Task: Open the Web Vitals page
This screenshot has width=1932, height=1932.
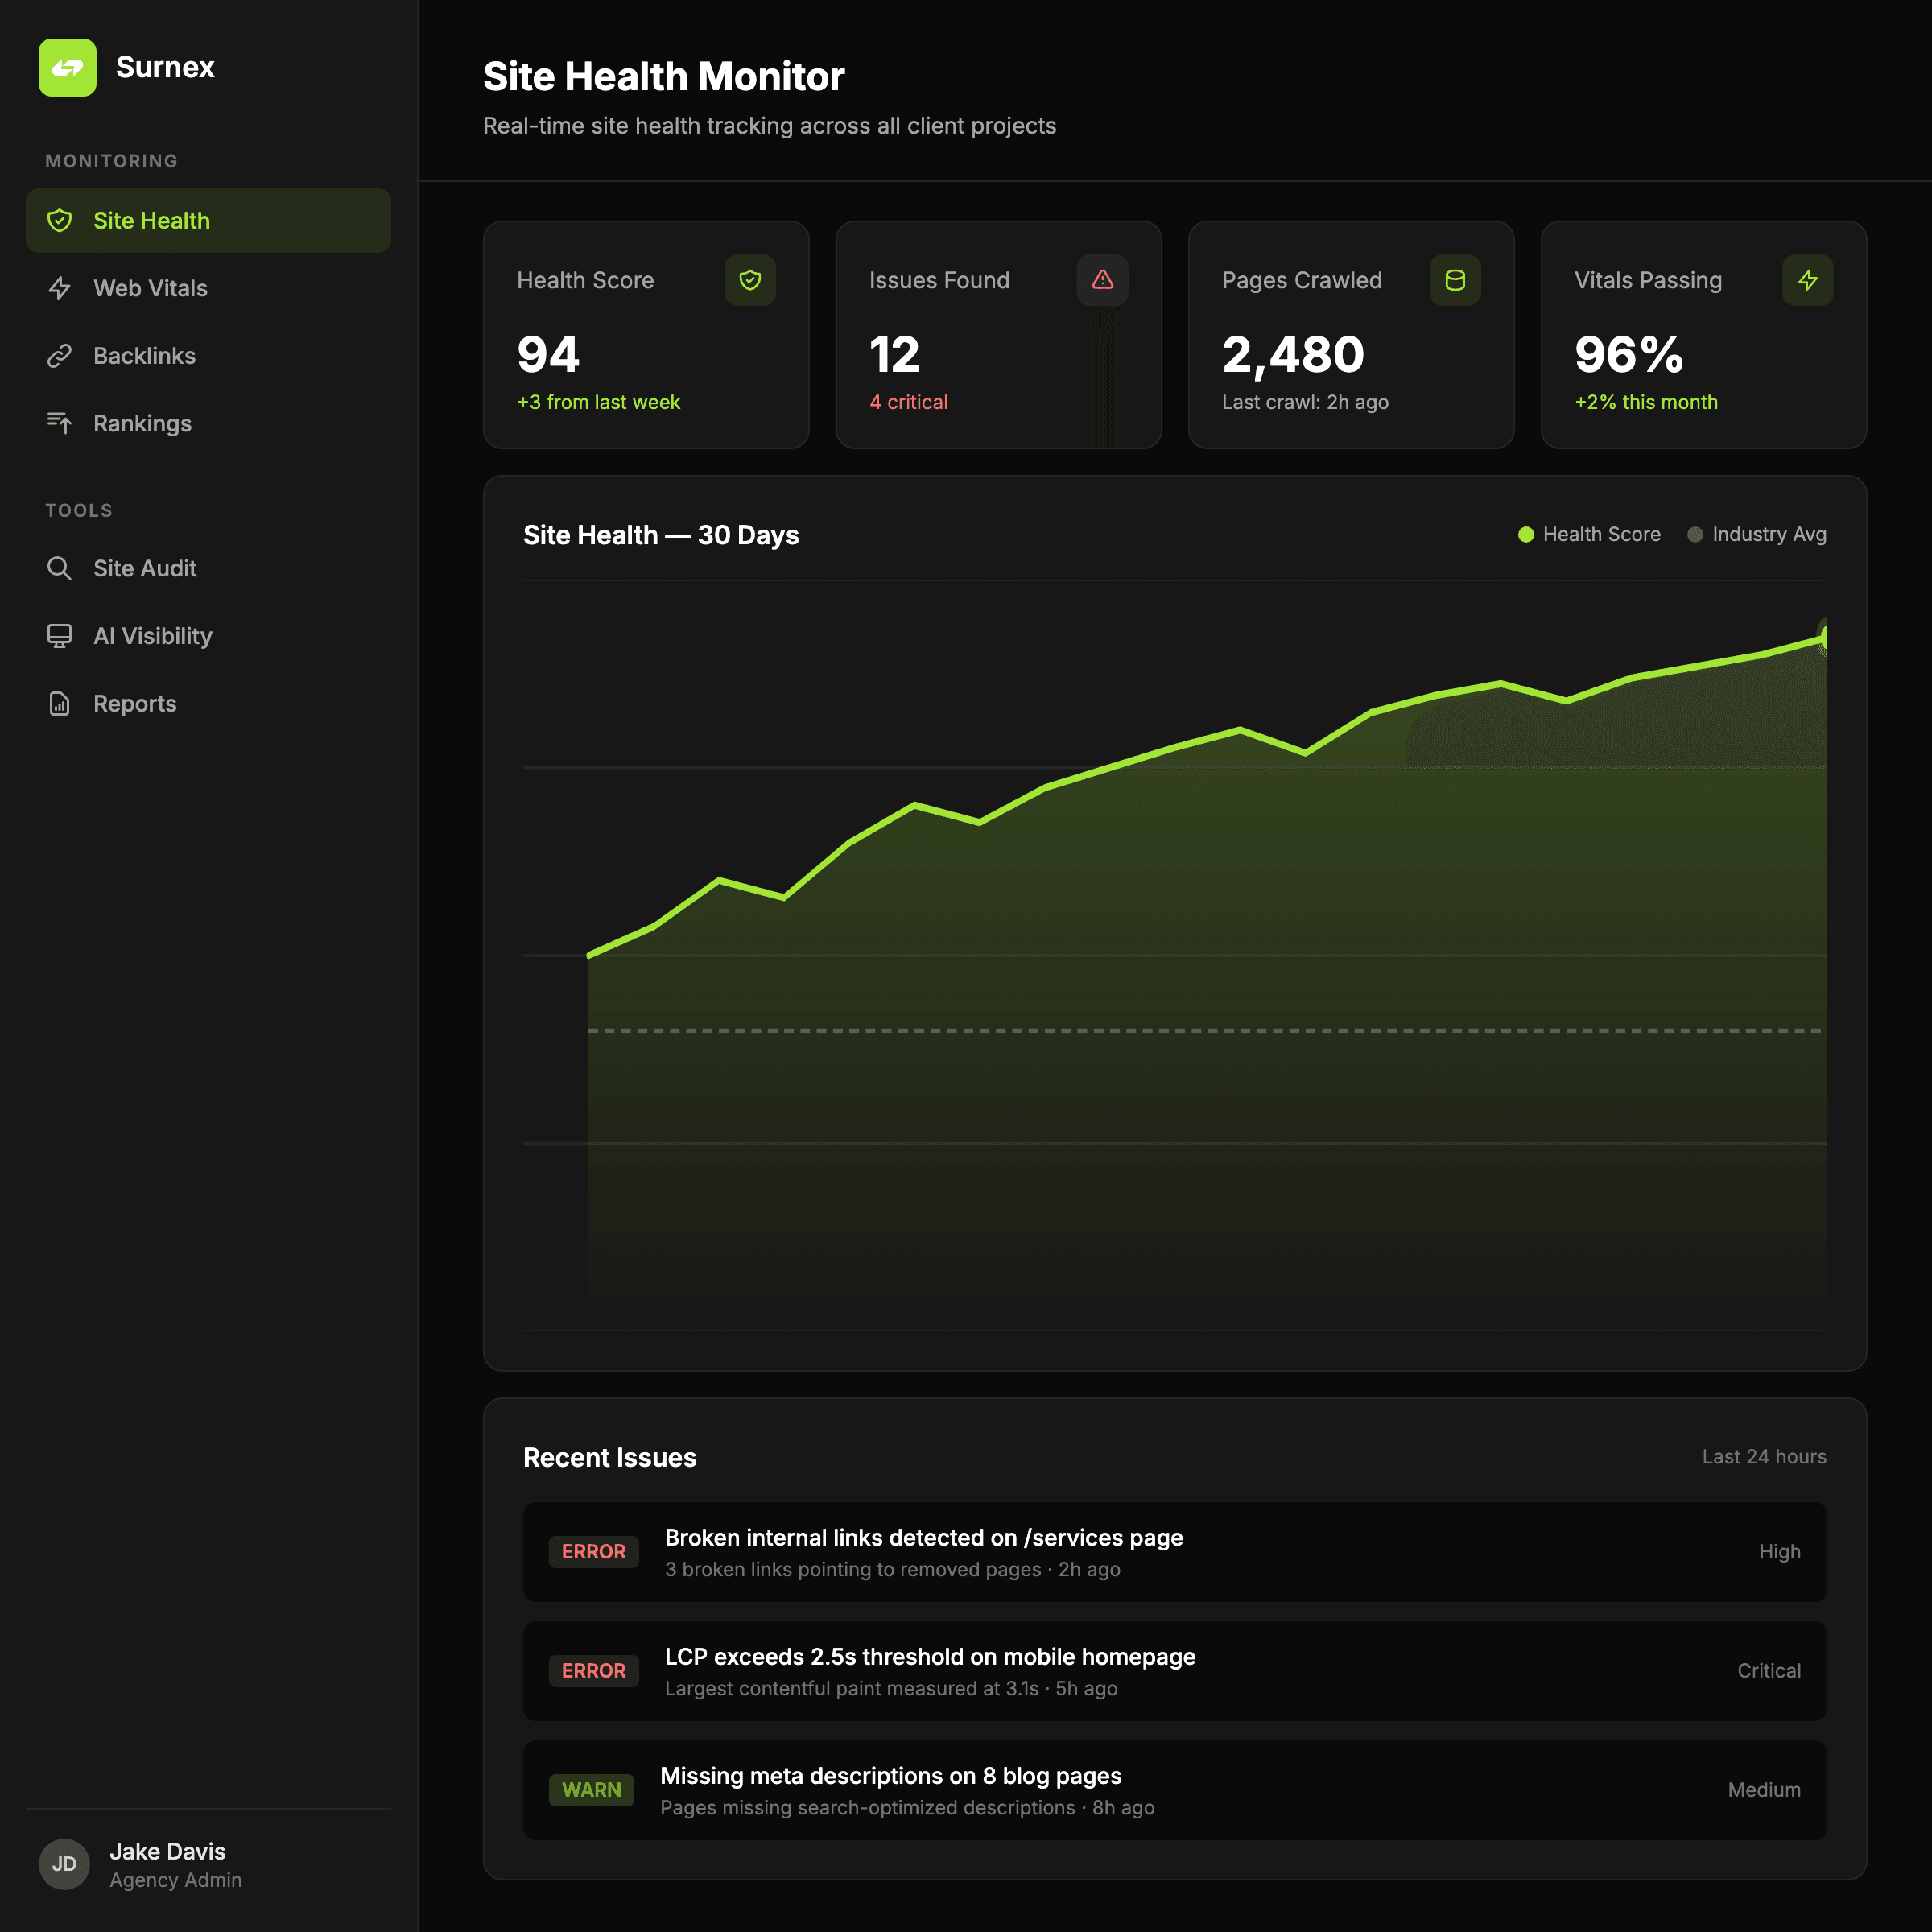Action: tap(150, 288)
